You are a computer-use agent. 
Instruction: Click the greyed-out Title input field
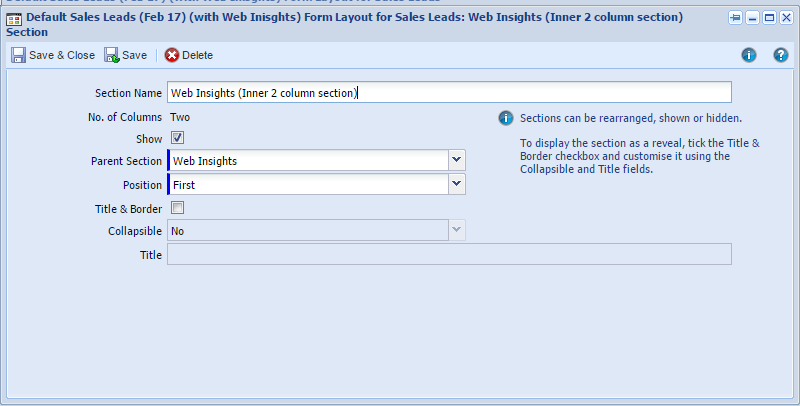[x=449, y=254]
